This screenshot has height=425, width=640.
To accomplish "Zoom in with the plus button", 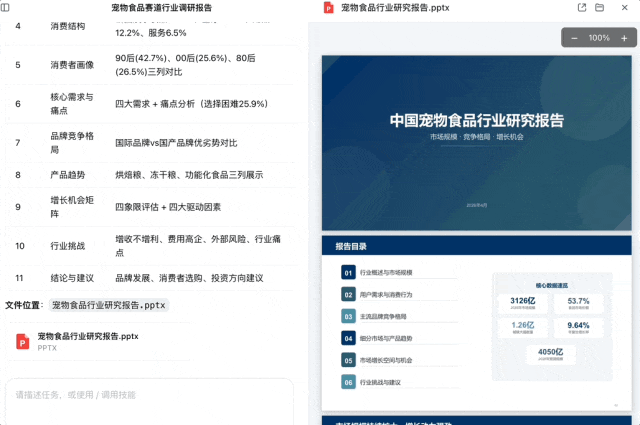I will point(622,38).
